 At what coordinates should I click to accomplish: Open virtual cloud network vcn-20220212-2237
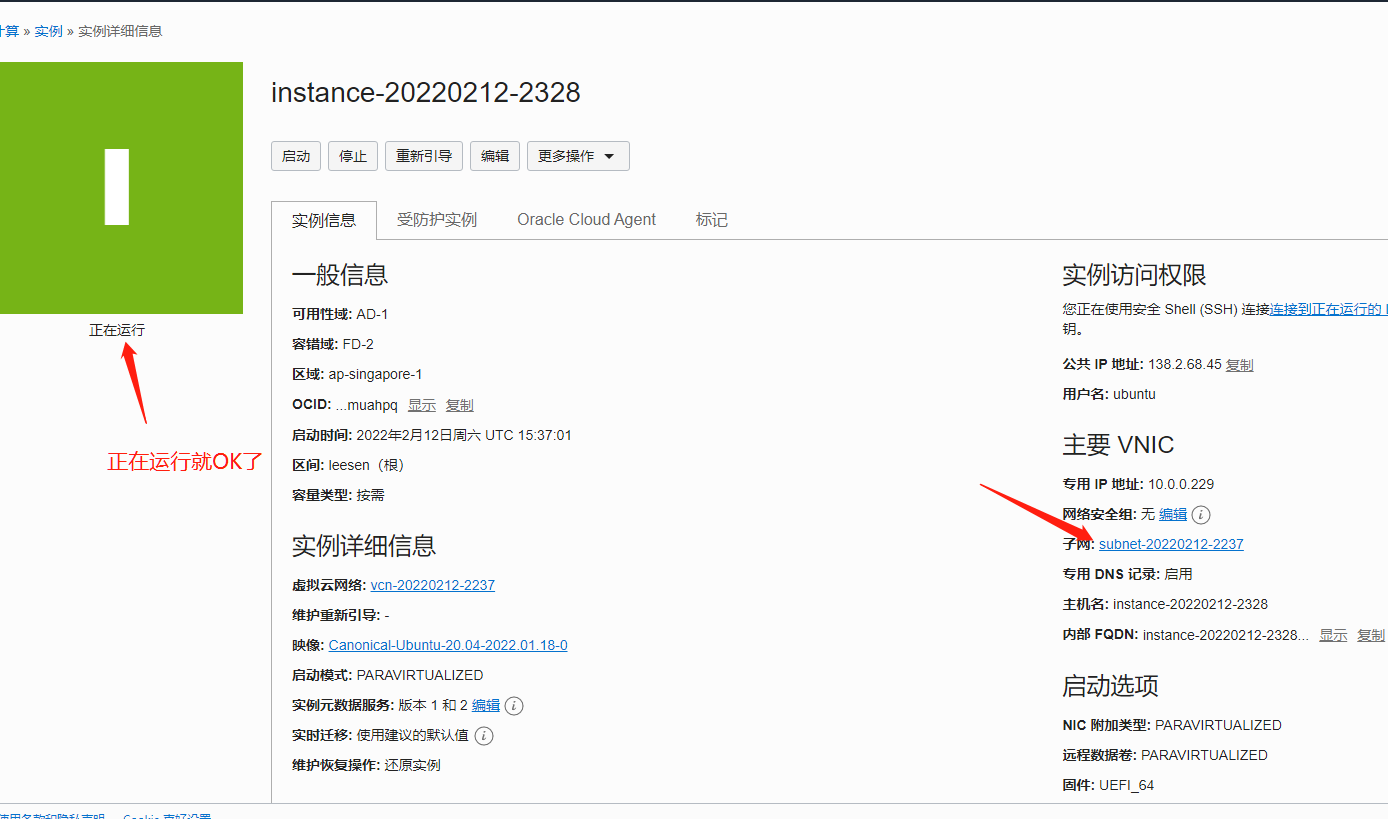tap(433, 584)
